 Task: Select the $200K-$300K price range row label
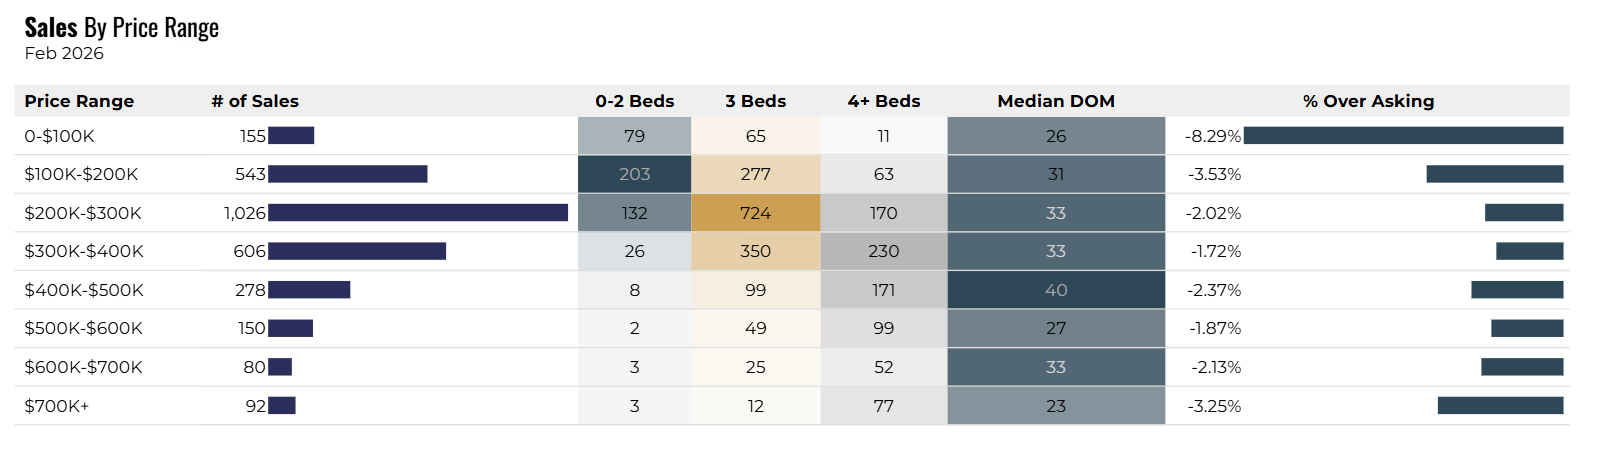tap(83, 213)
